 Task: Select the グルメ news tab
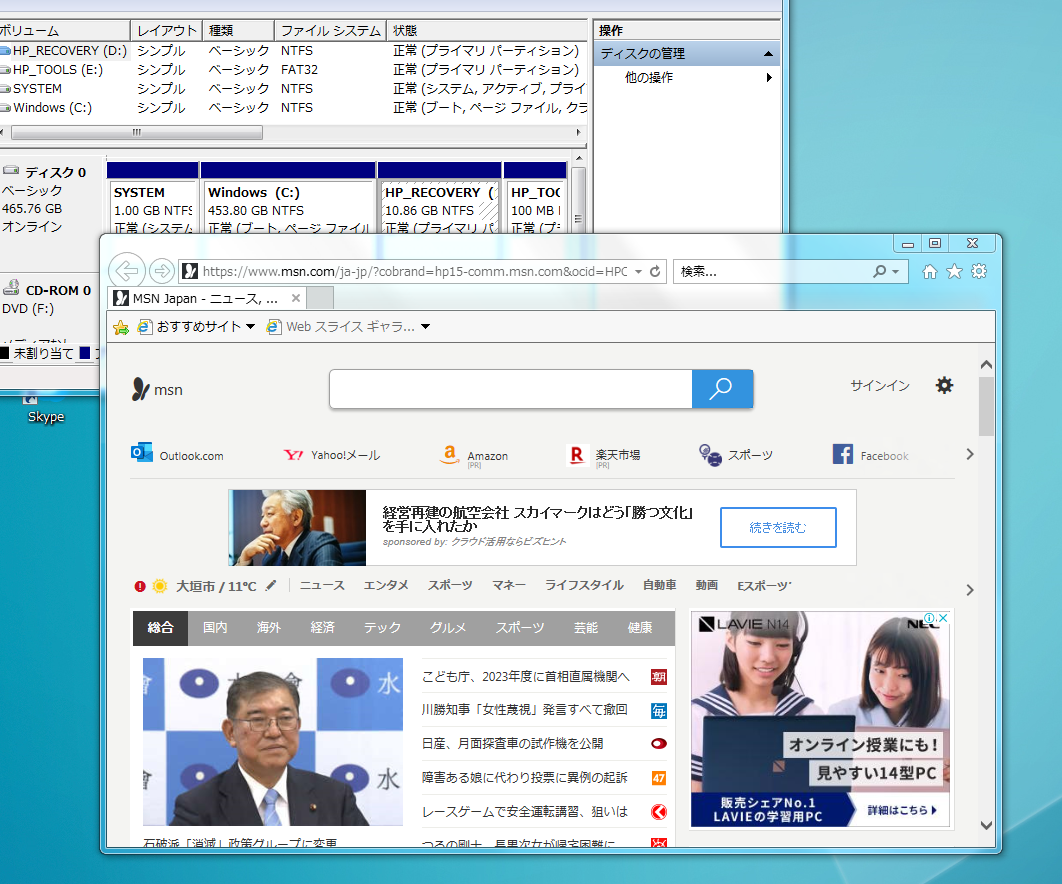tap(448, 627)
